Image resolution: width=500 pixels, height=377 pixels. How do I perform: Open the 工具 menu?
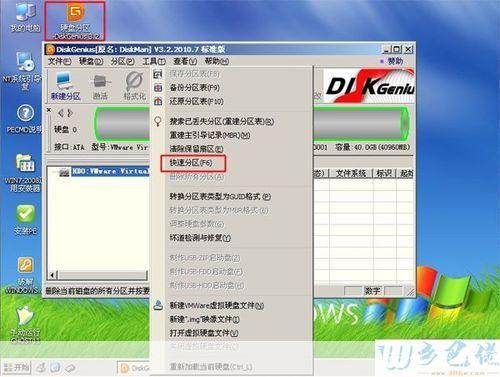click(154, 61)
